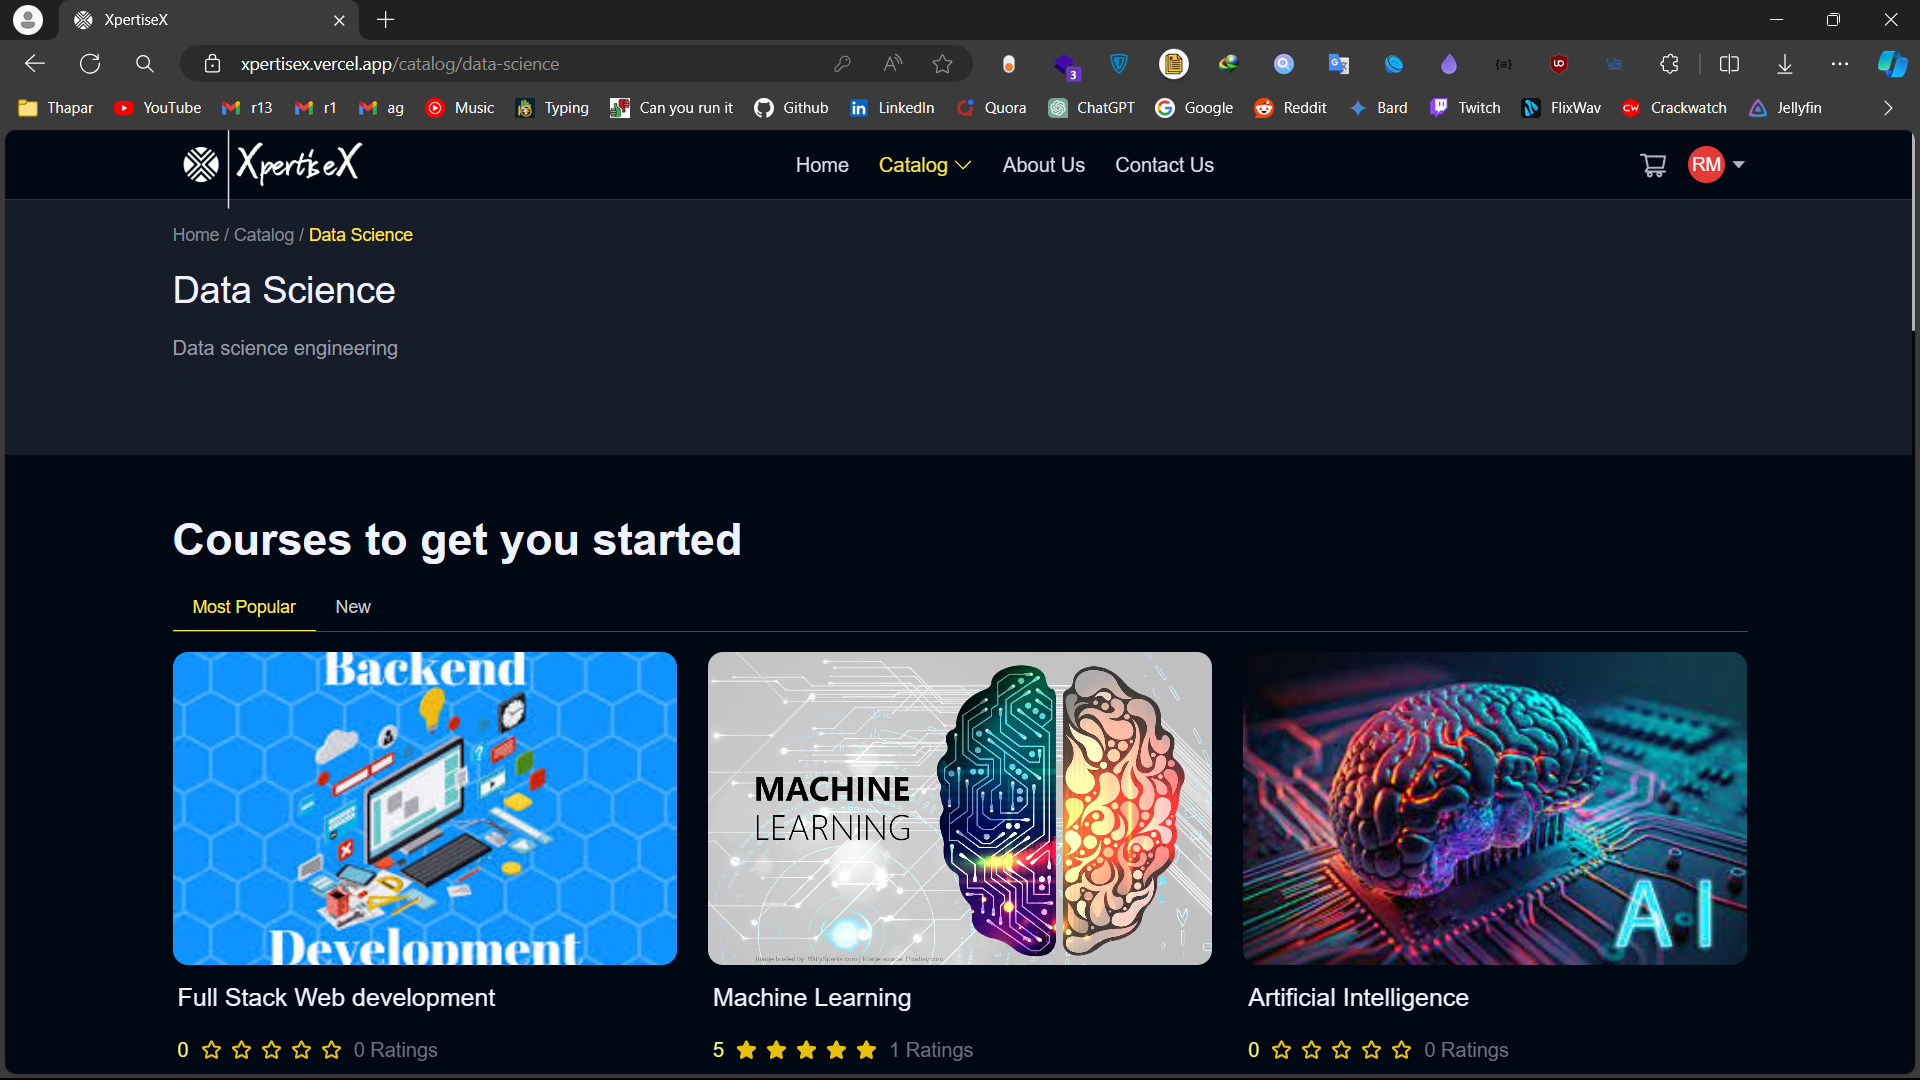The image size is (1920, 1080).
Task: Click the Read aloud icon in the address bar
Action: [x=892, y=64]
